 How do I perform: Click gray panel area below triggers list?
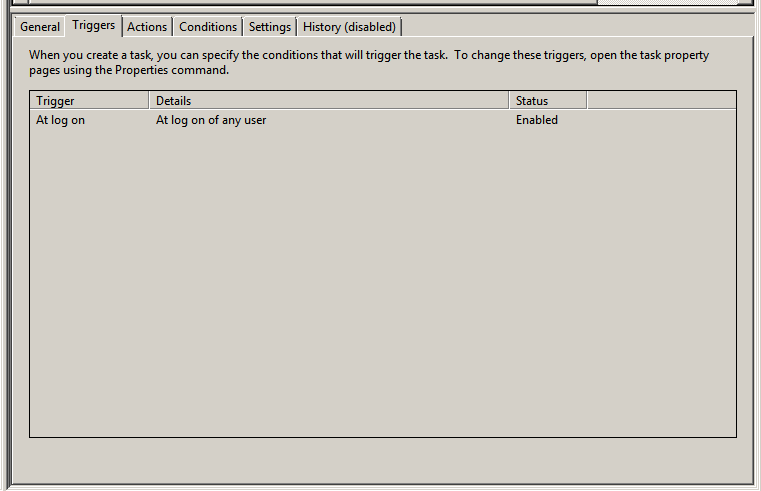point(380,460)
